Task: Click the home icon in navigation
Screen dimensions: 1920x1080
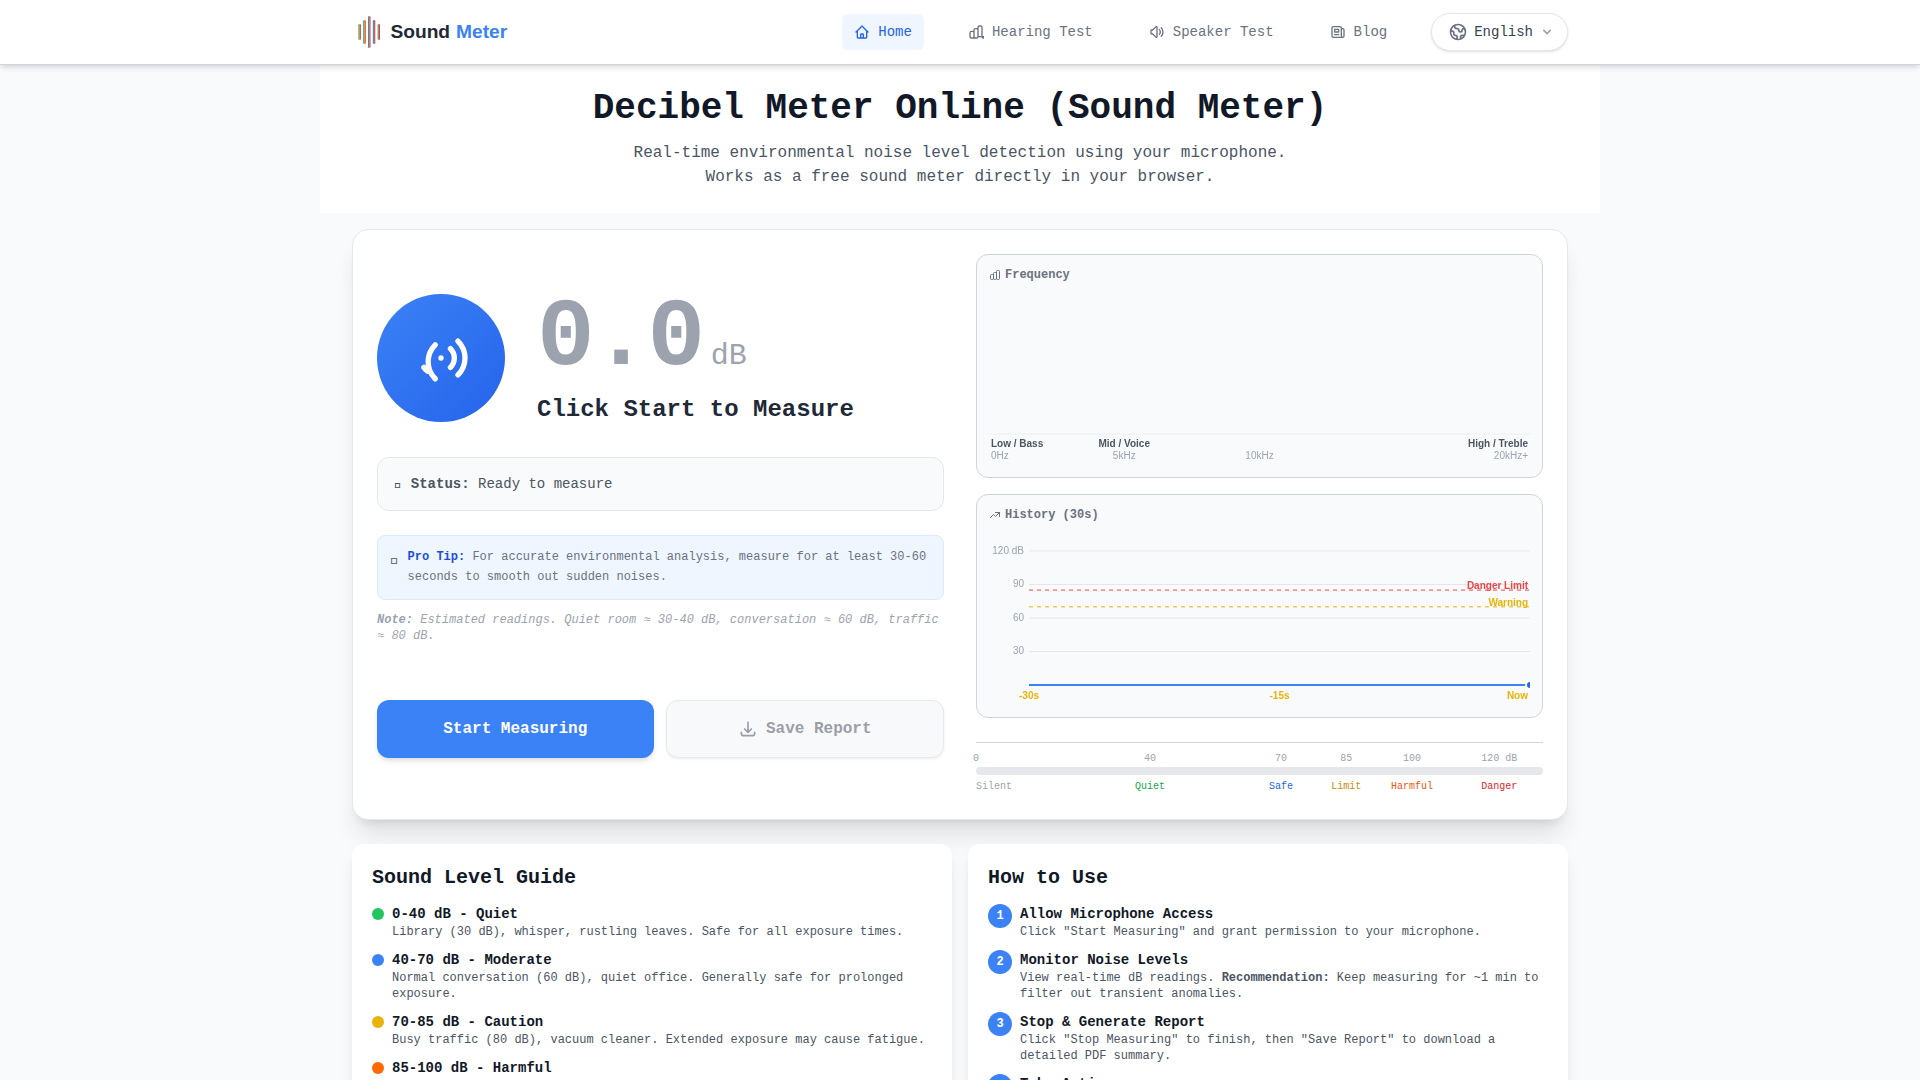Action: click(x=862, y=32)
